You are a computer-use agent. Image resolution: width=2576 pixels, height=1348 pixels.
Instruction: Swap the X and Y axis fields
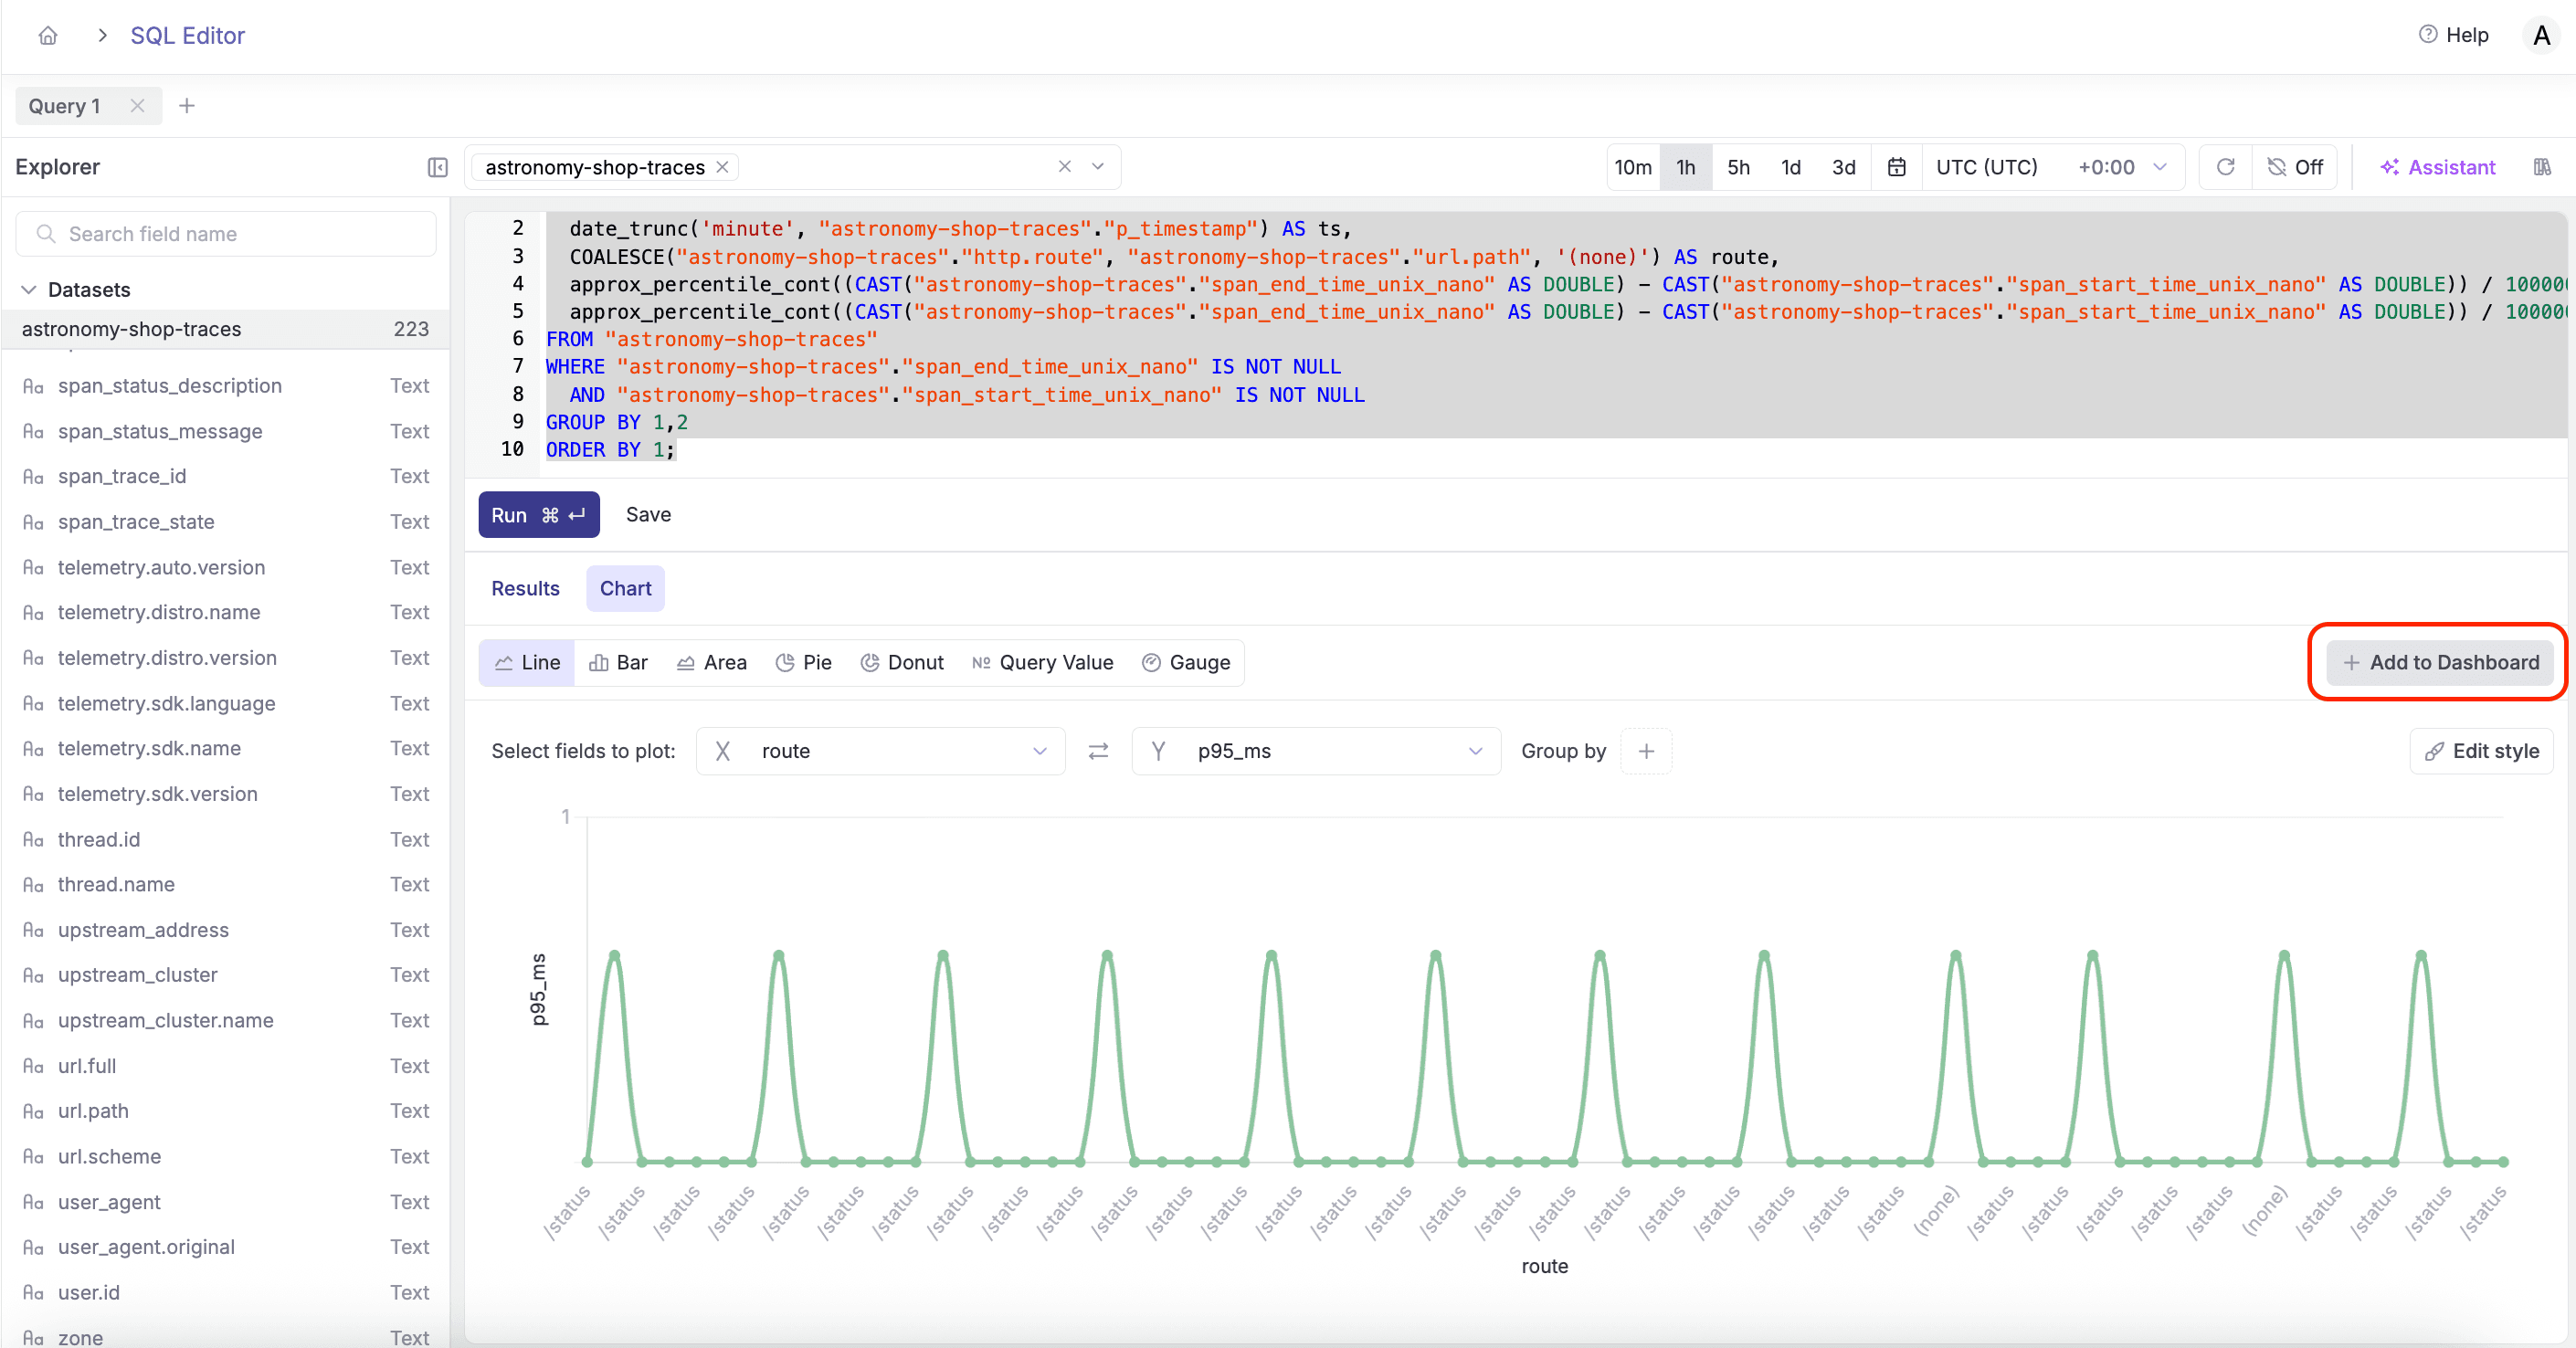[x=1098, y=752]
